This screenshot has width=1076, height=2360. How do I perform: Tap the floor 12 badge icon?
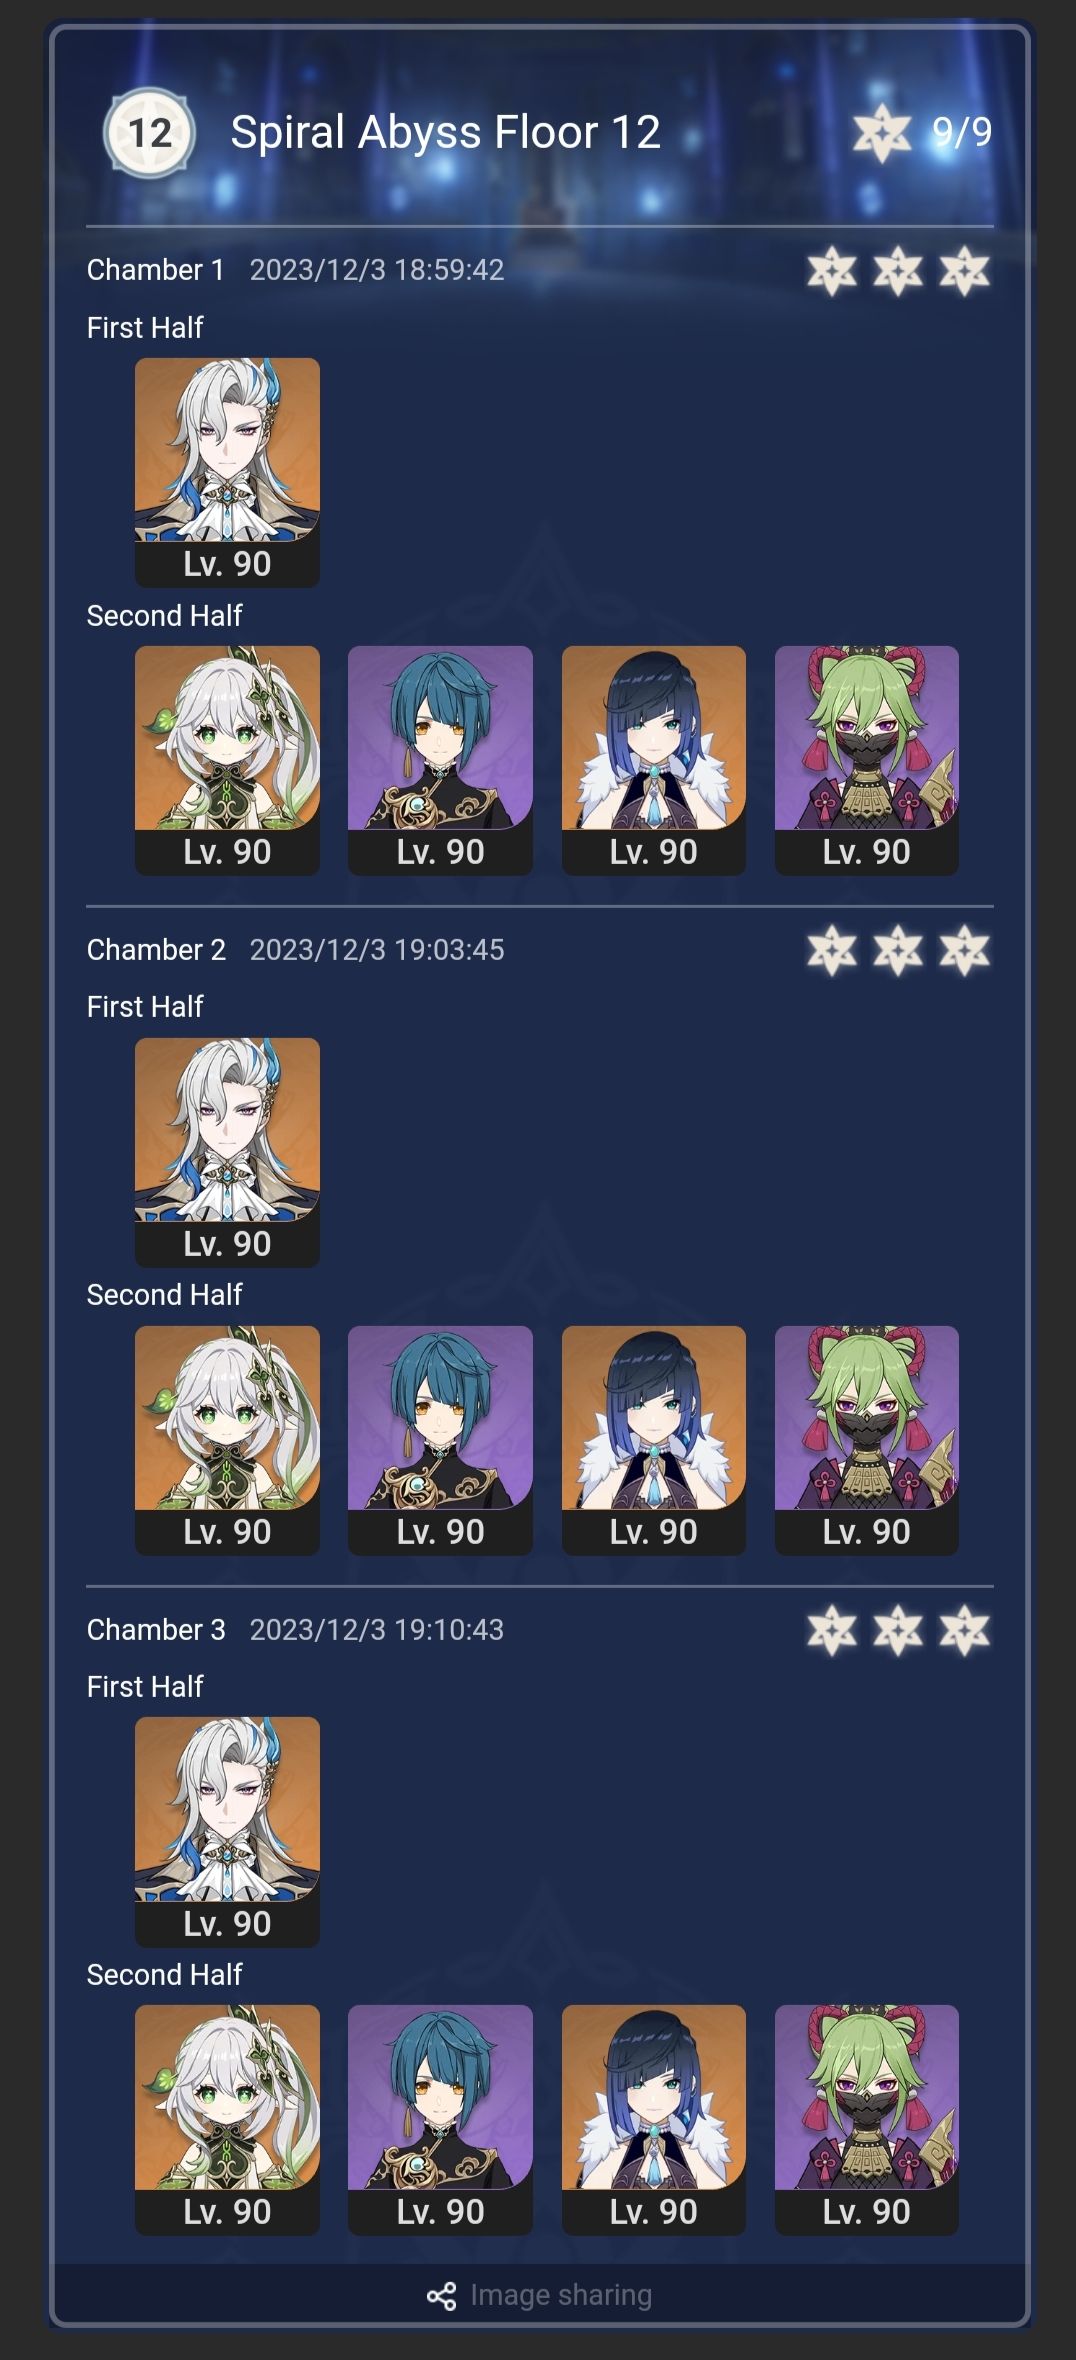pos(149,133)
